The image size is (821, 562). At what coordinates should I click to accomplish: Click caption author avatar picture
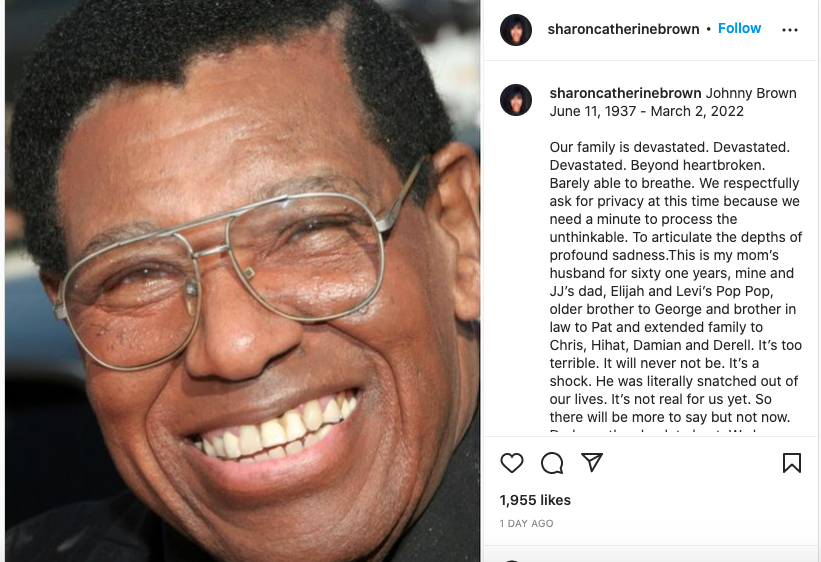pos(516,100)
